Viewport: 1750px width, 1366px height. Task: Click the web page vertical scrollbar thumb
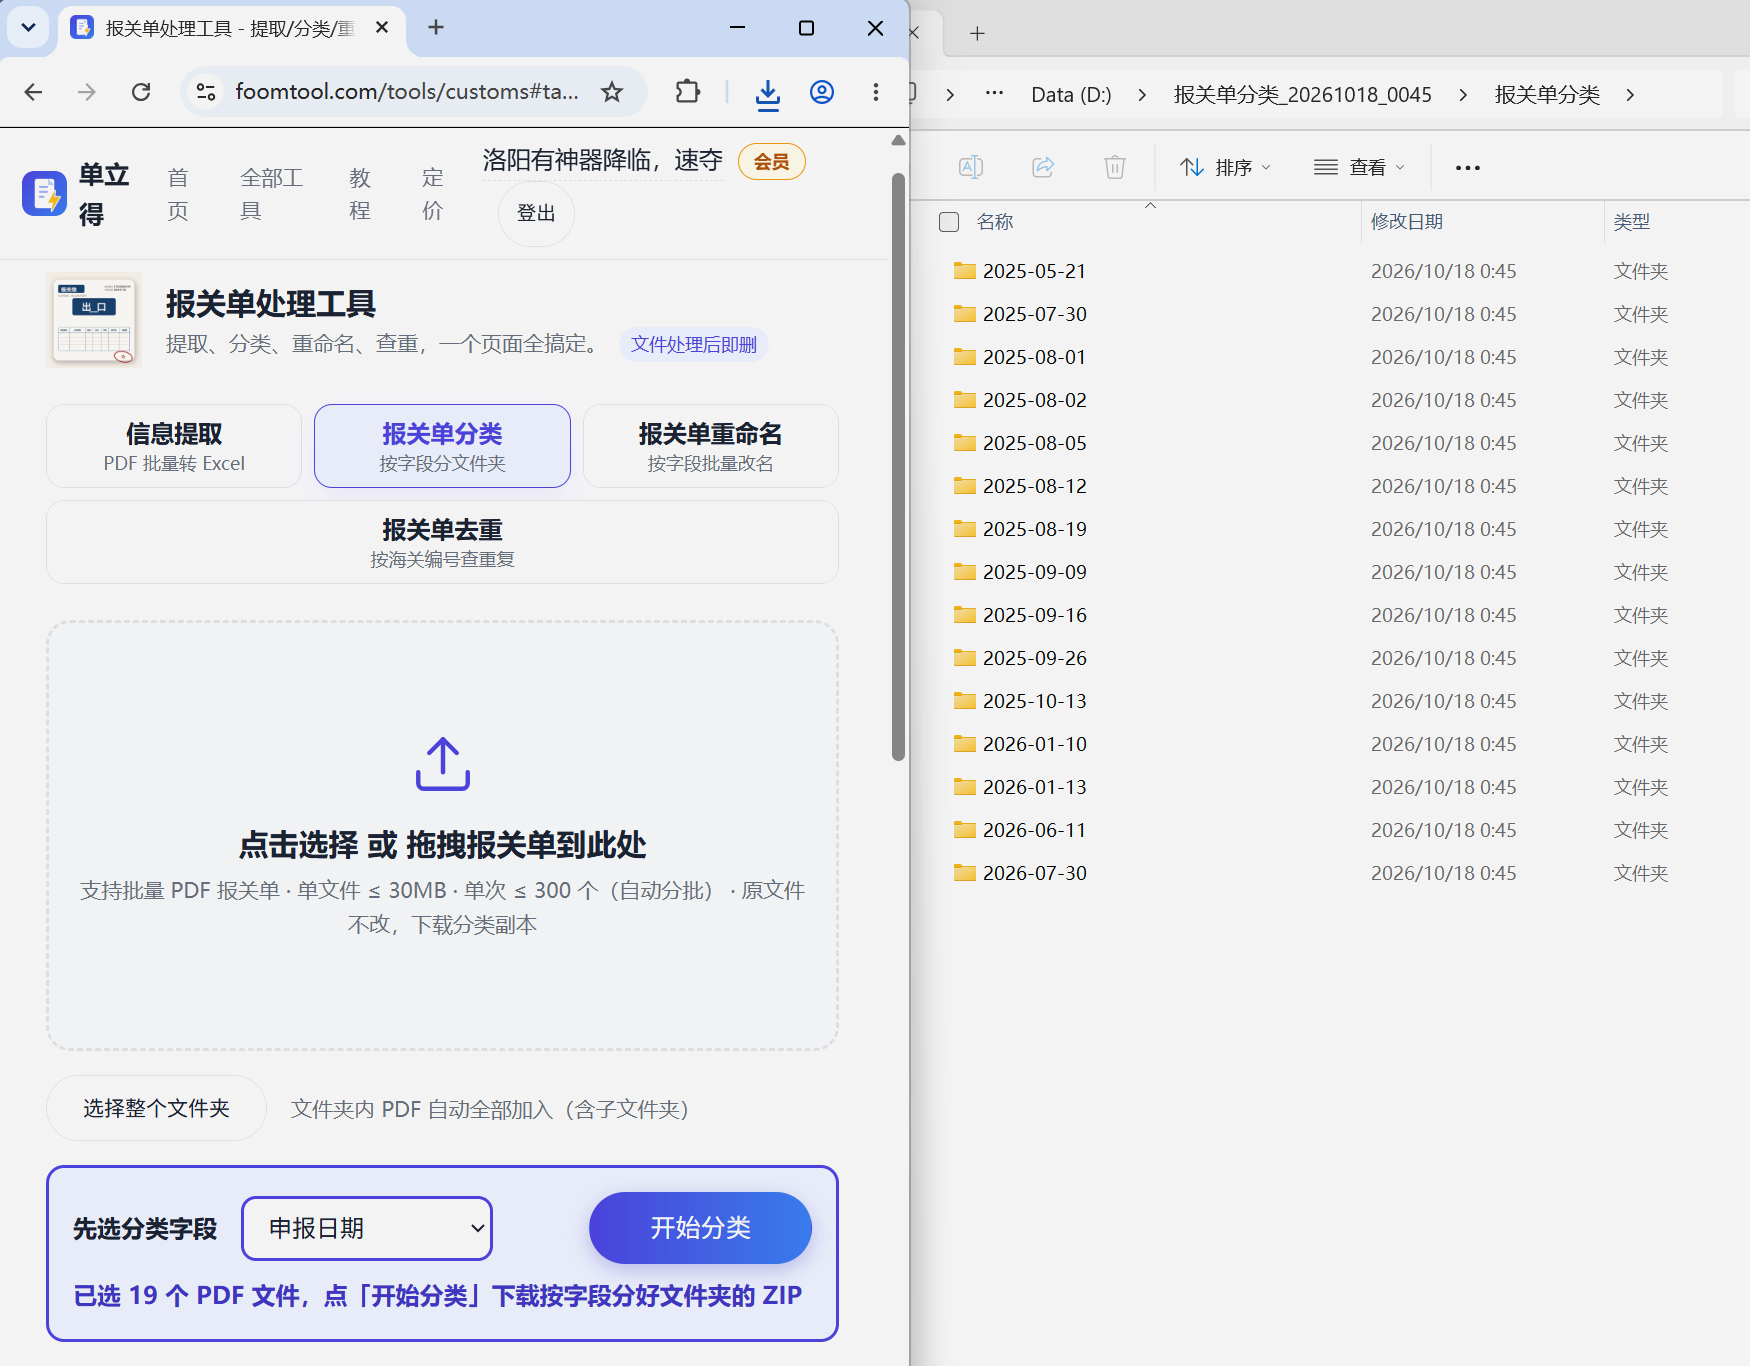pos(898,467)
